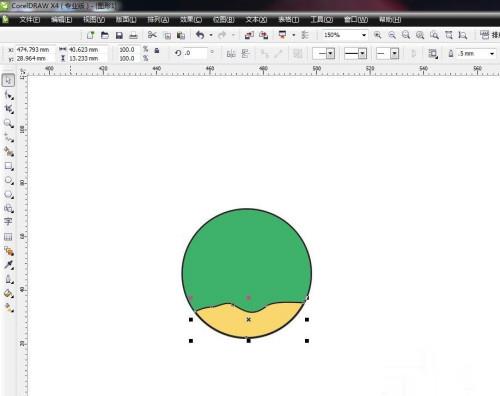Undo the last action
The width and height of the screenshot is (500, 396).
pos(200,35)
